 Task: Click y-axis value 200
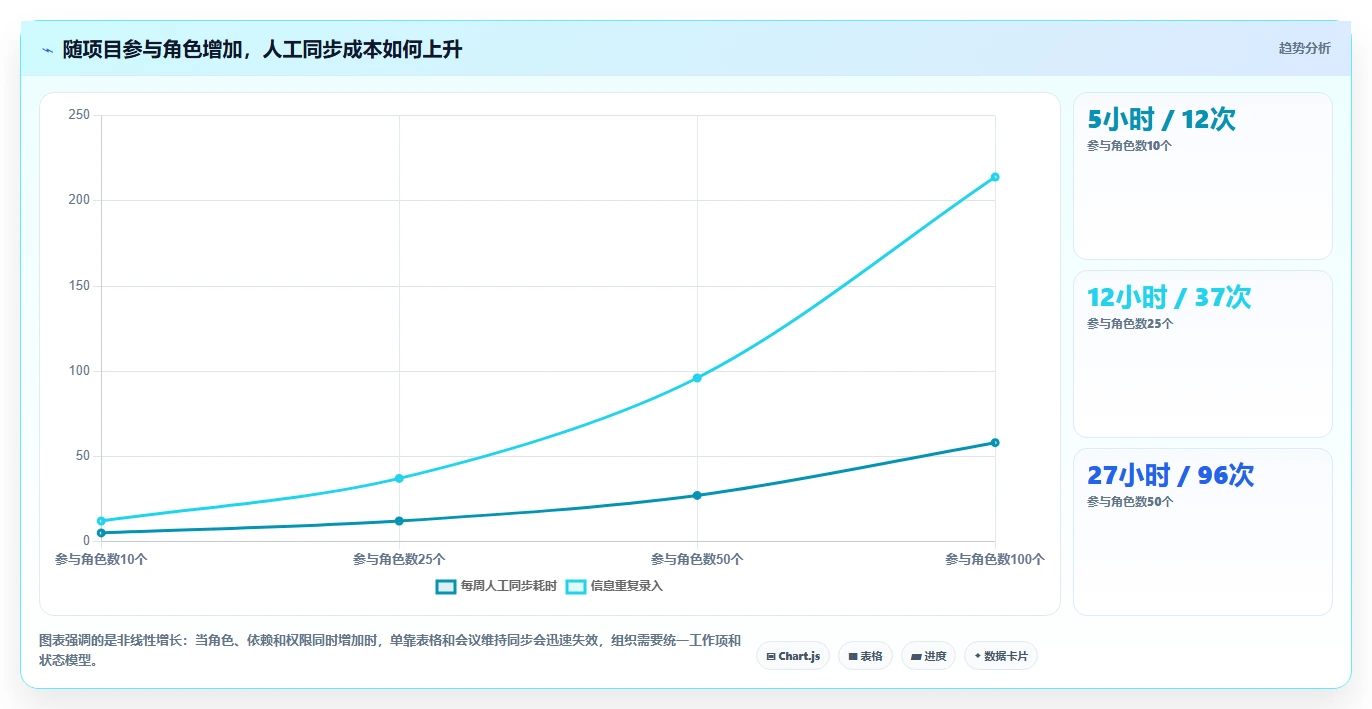[x=79, y=200]
